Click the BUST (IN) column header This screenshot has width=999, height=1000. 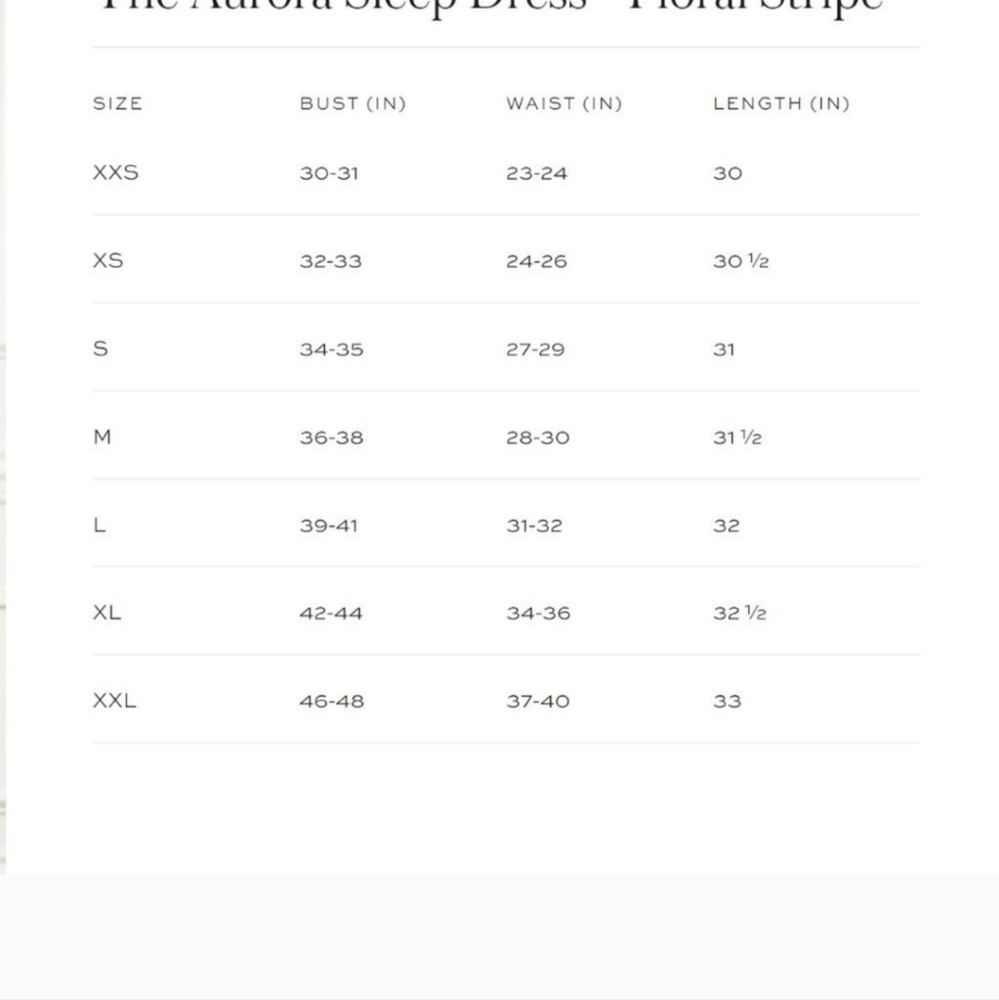[x=353, y=103]
